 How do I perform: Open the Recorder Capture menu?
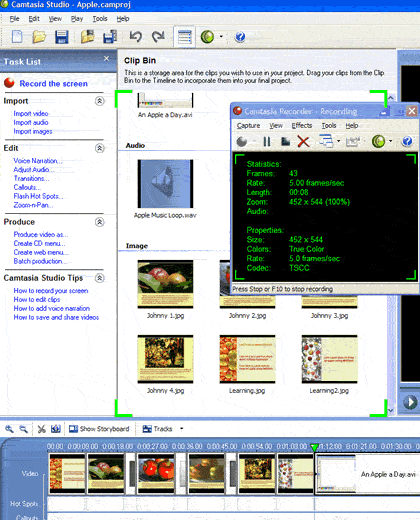[x=248, y=126]
